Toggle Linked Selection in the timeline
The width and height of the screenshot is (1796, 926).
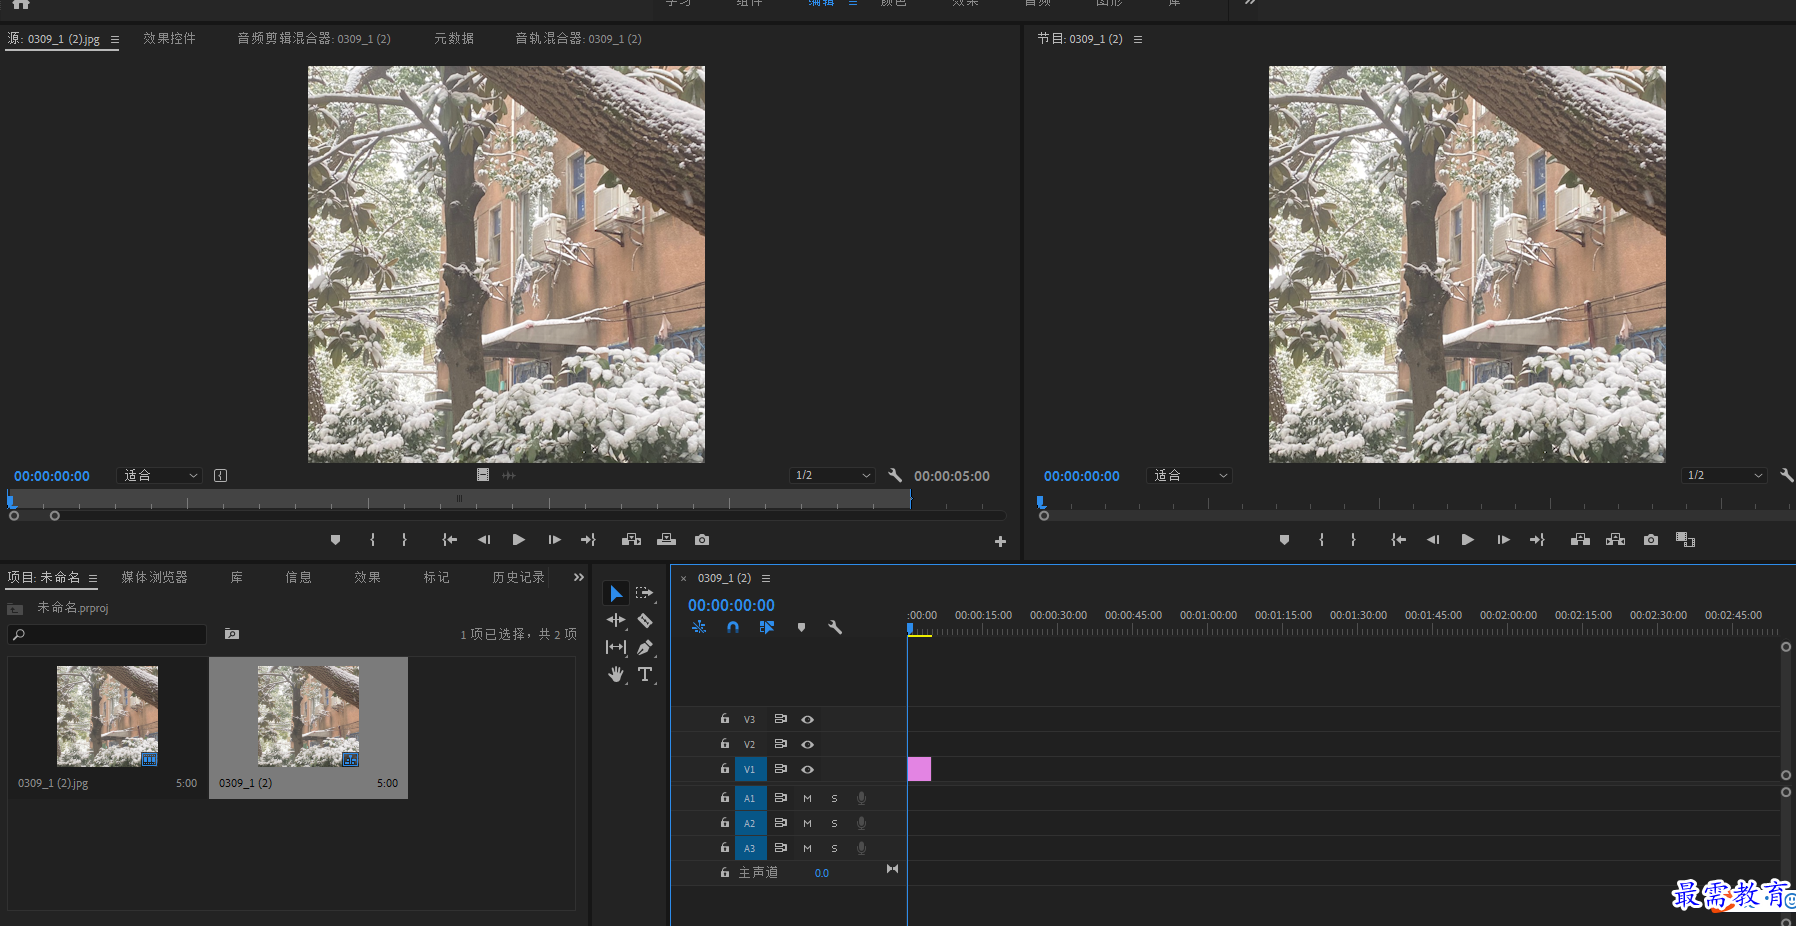tap(767, 627)
